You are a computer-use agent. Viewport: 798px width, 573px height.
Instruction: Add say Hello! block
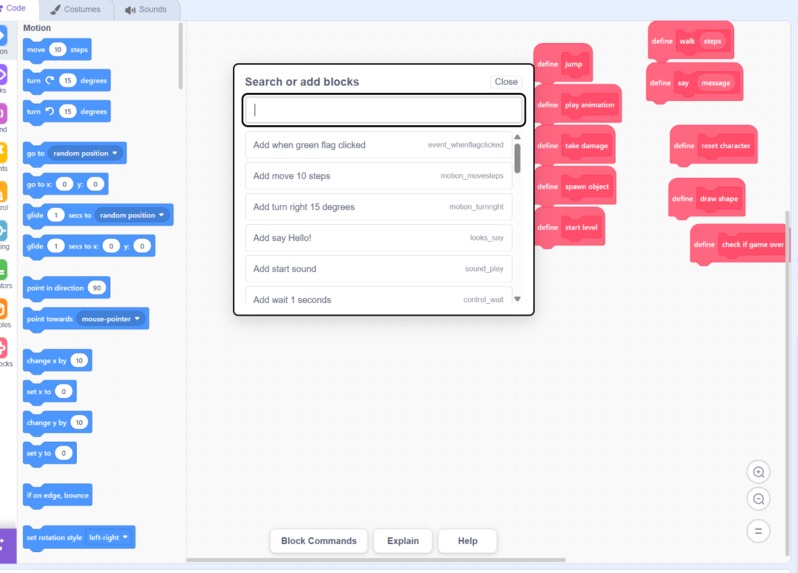click(x=378, y=238)
